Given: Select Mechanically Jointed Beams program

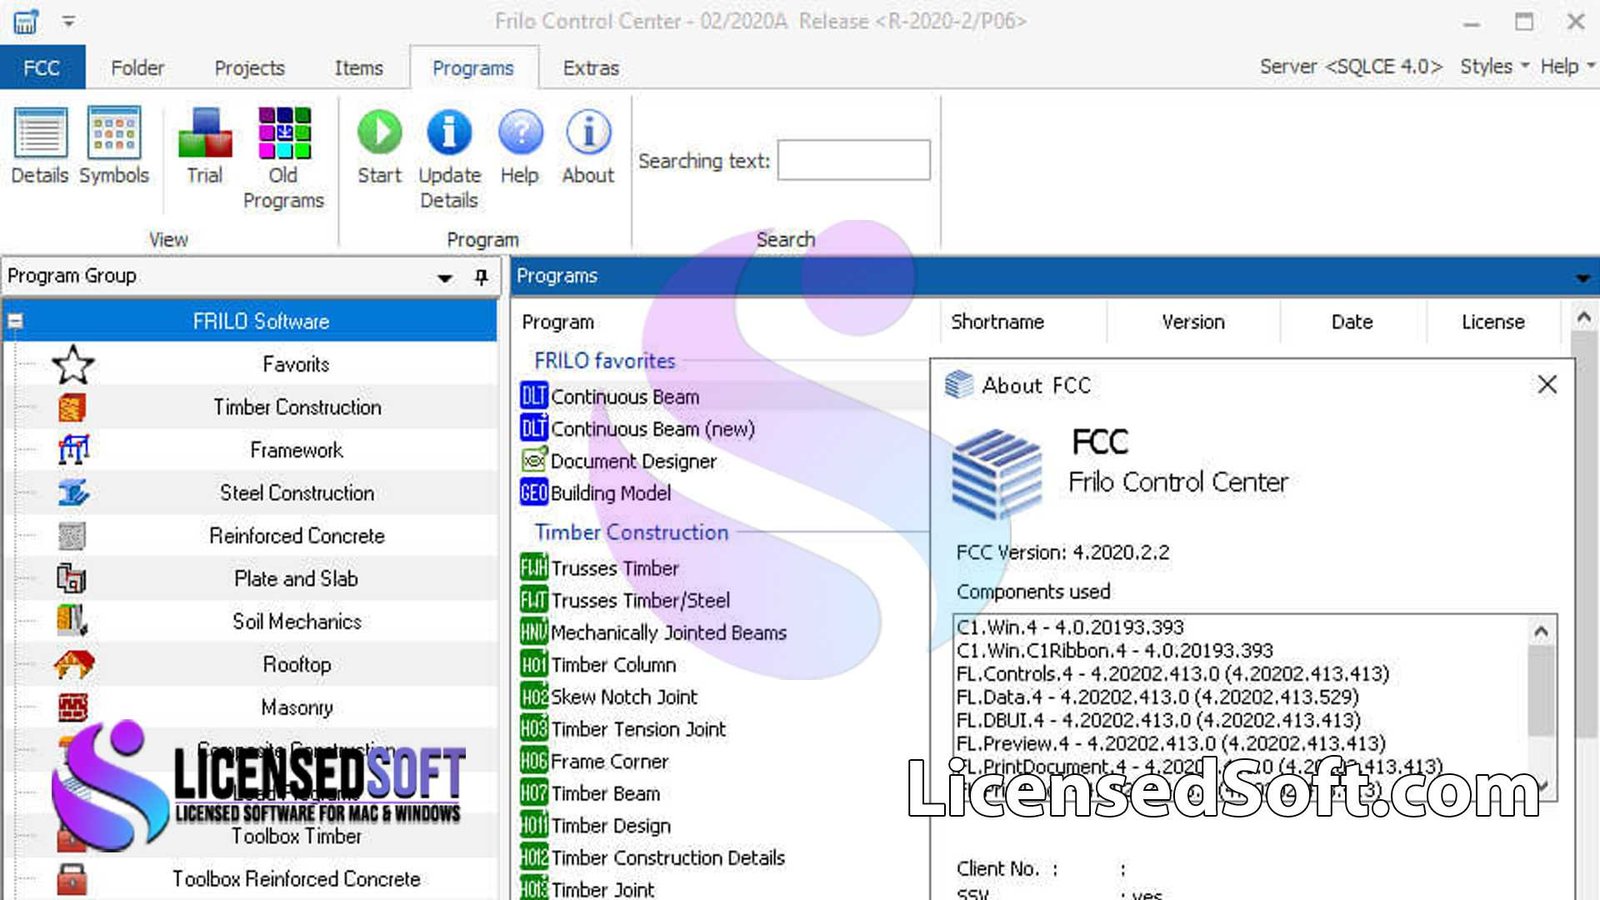Looking at the screenshot, I should [654, 632].
